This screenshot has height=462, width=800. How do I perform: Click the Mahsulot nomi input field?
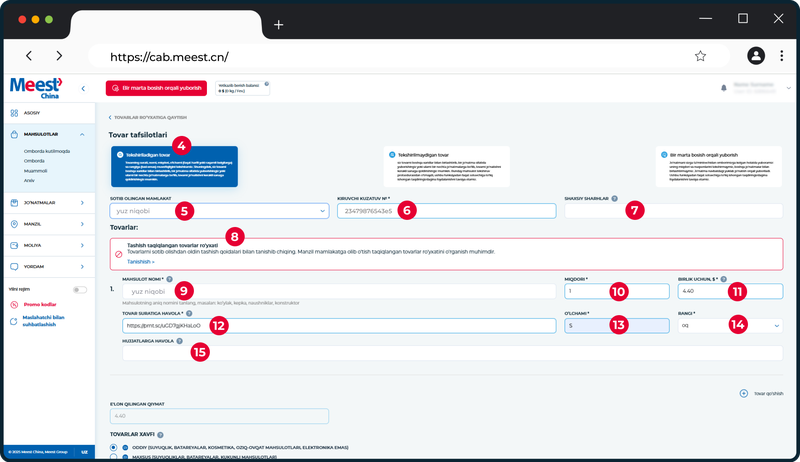339,291
